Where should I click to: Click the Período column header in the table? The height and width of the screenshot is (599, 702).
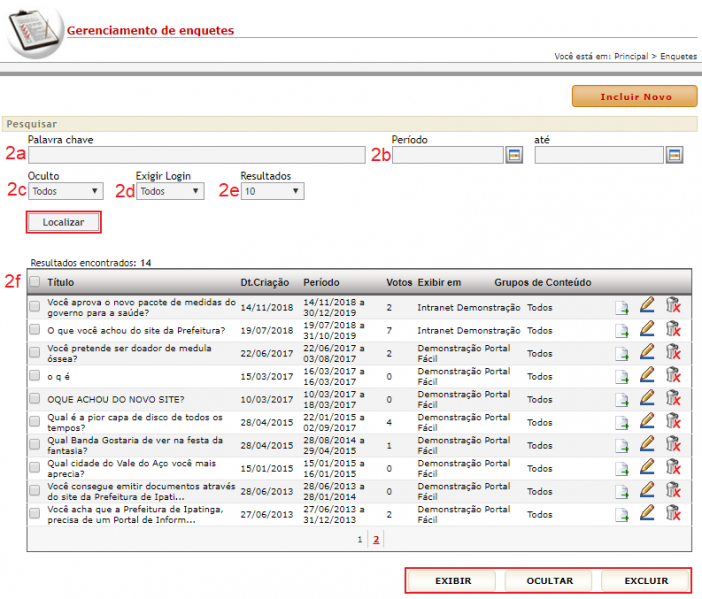tap(321, 282)
